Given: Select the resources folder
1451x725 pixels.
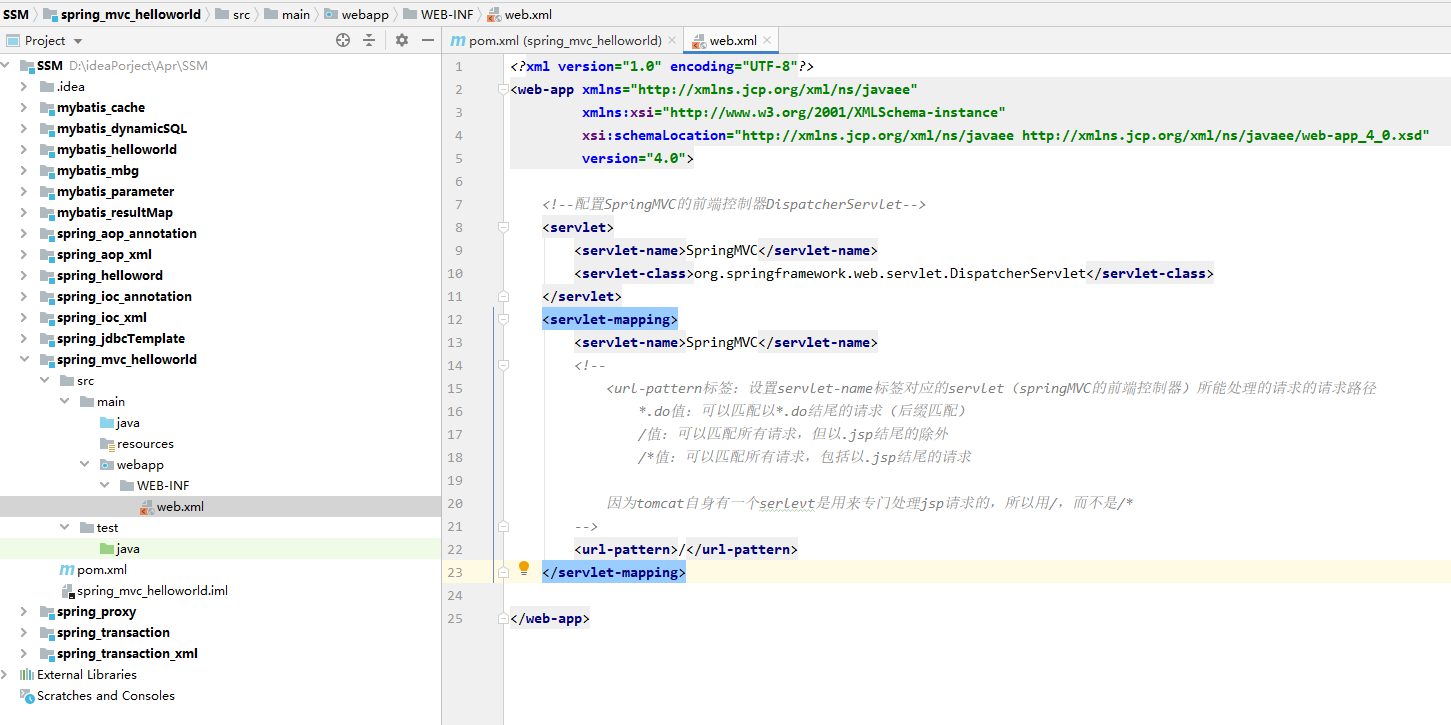Looking at the screenshot, I should pyautogui.click(x=145, y=444).
